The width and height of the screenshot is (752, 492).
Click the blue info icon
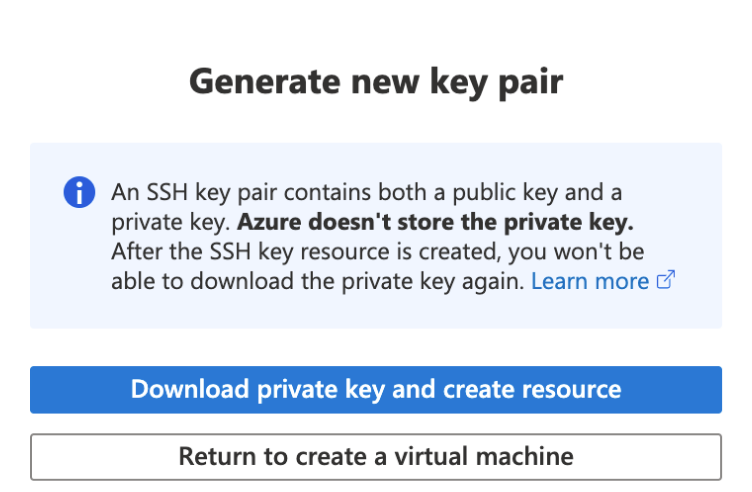tap(79, 192)
